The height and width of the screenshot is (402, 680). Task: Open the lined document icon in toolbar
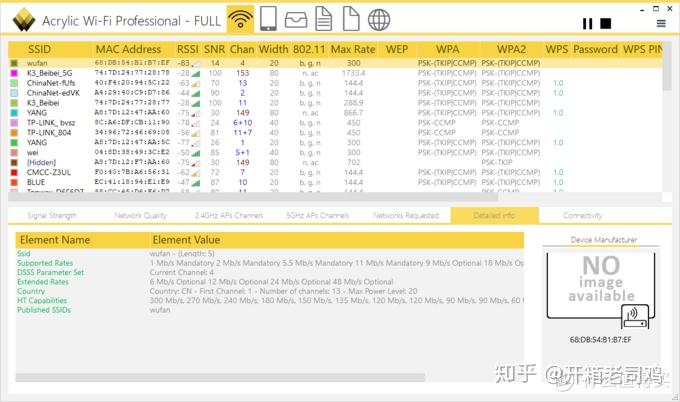coord(324,20)
